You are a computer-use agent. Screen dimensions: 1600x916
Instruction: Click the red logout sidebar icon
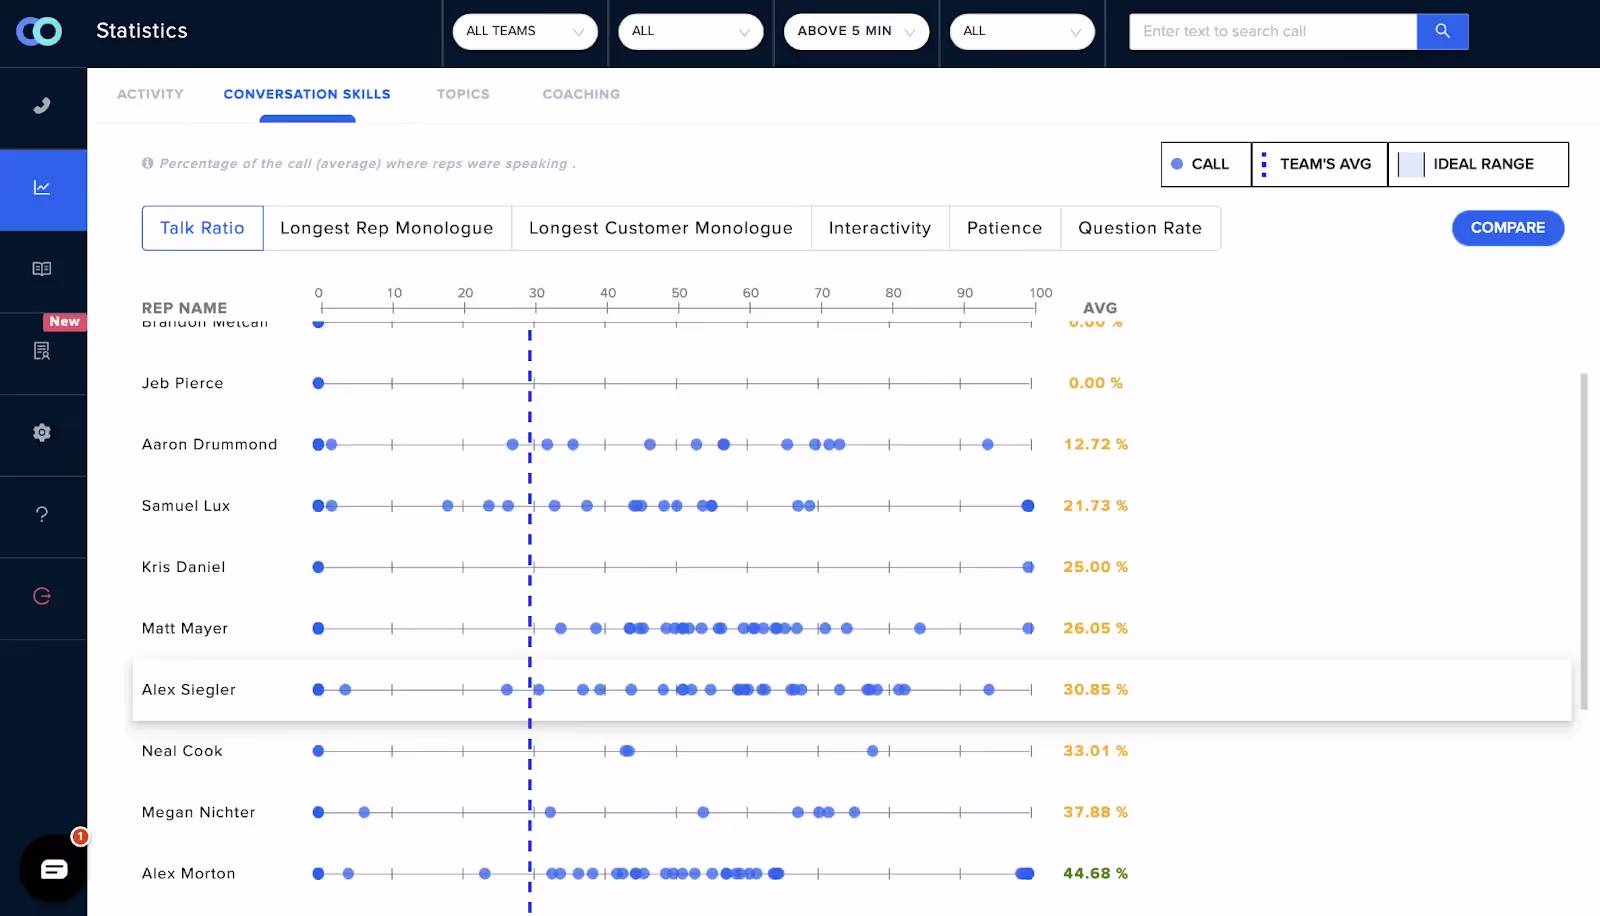coord(42,596)
